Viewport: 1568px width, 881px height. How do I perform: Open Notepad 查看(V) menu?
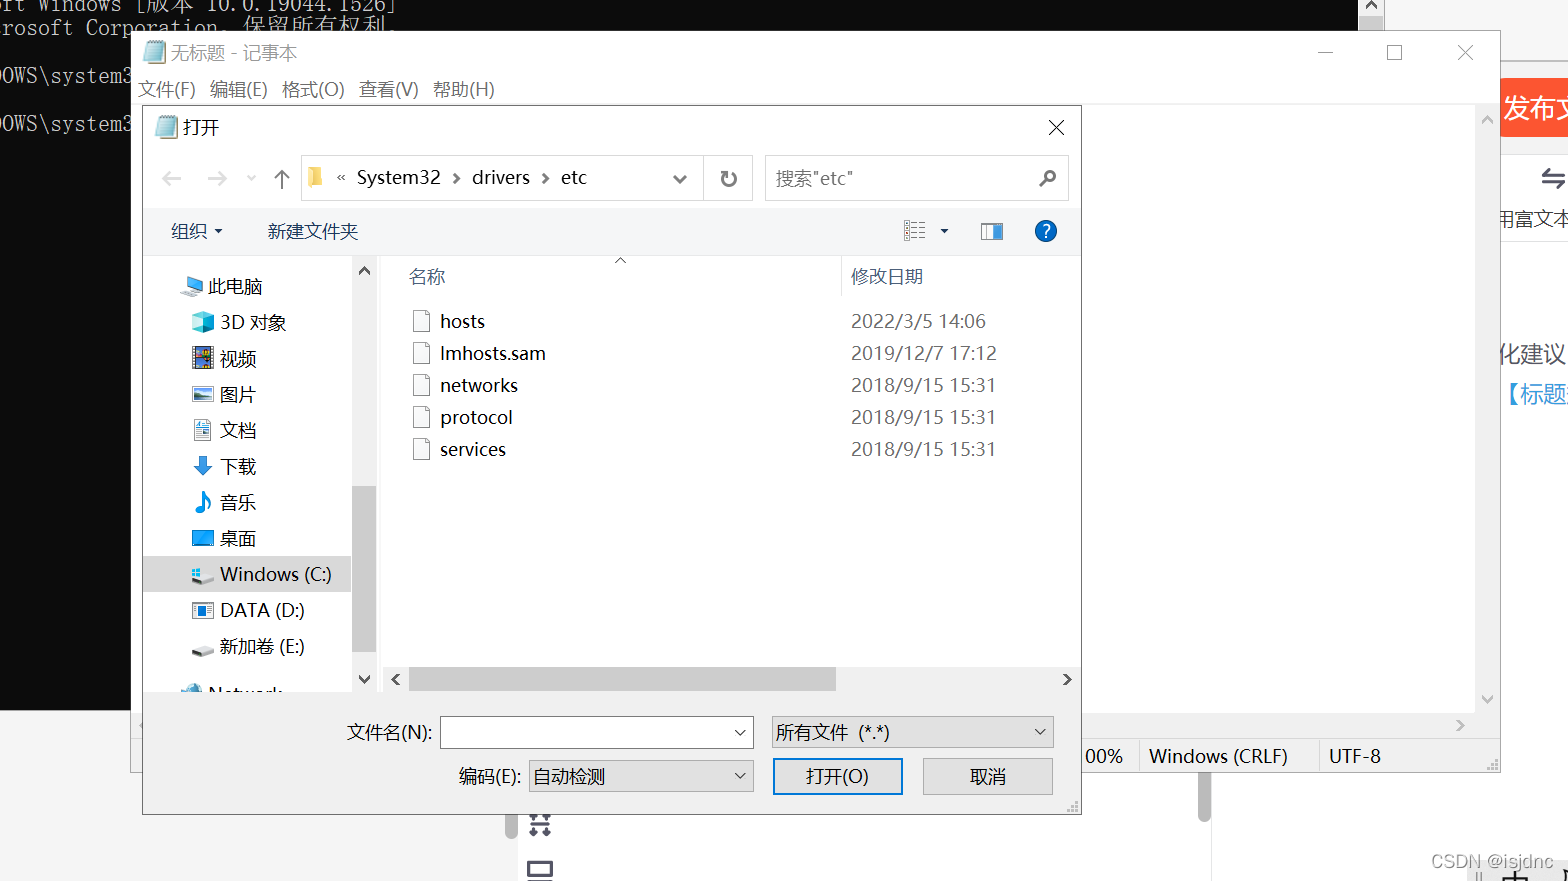click(389, 90)
